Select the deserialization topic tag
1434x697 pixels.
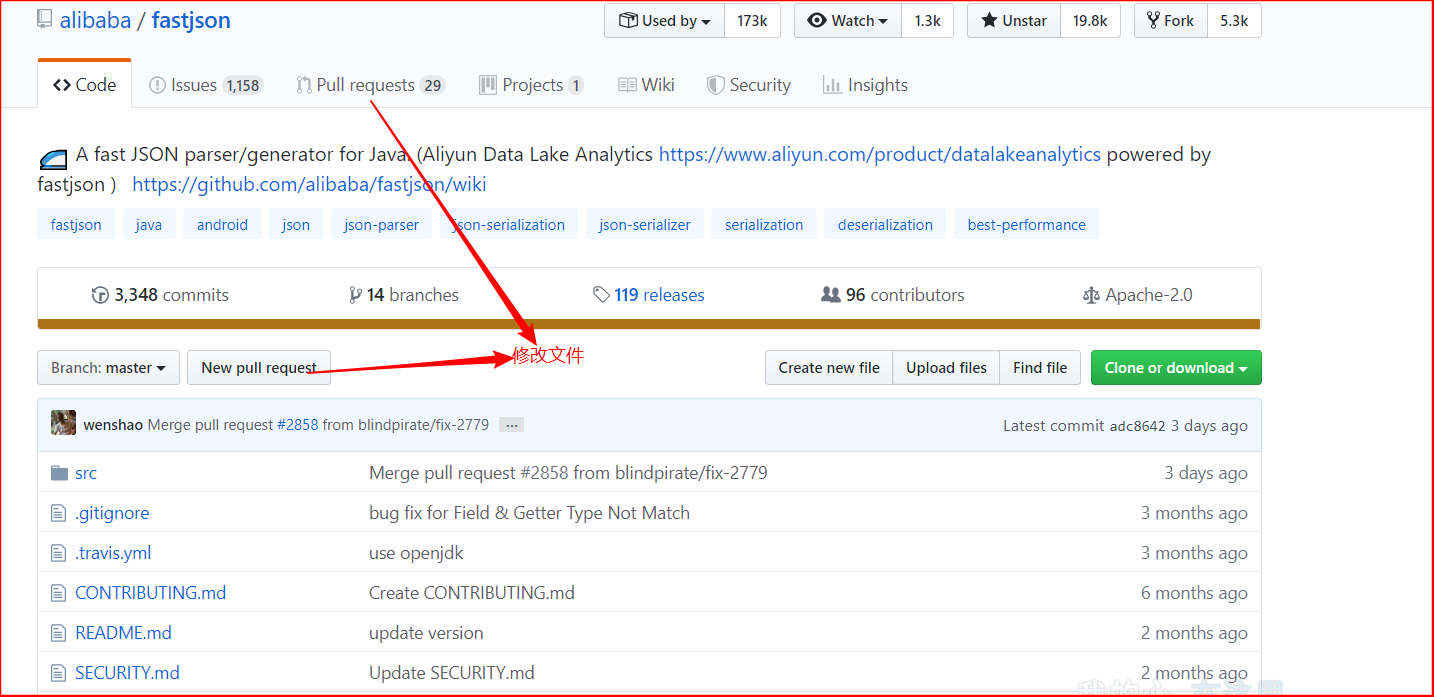[x=885, y=224]
